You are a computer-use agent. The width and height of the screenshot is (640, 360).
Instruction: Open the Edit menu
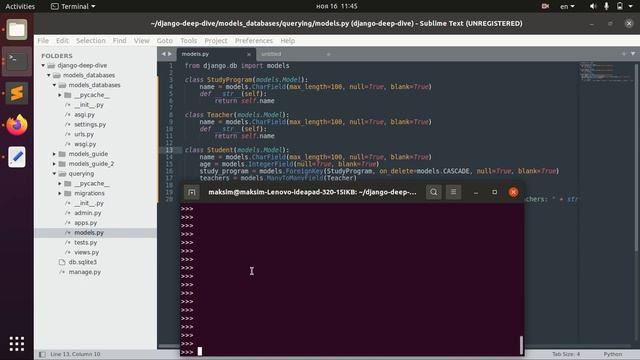tap(62, 40)
